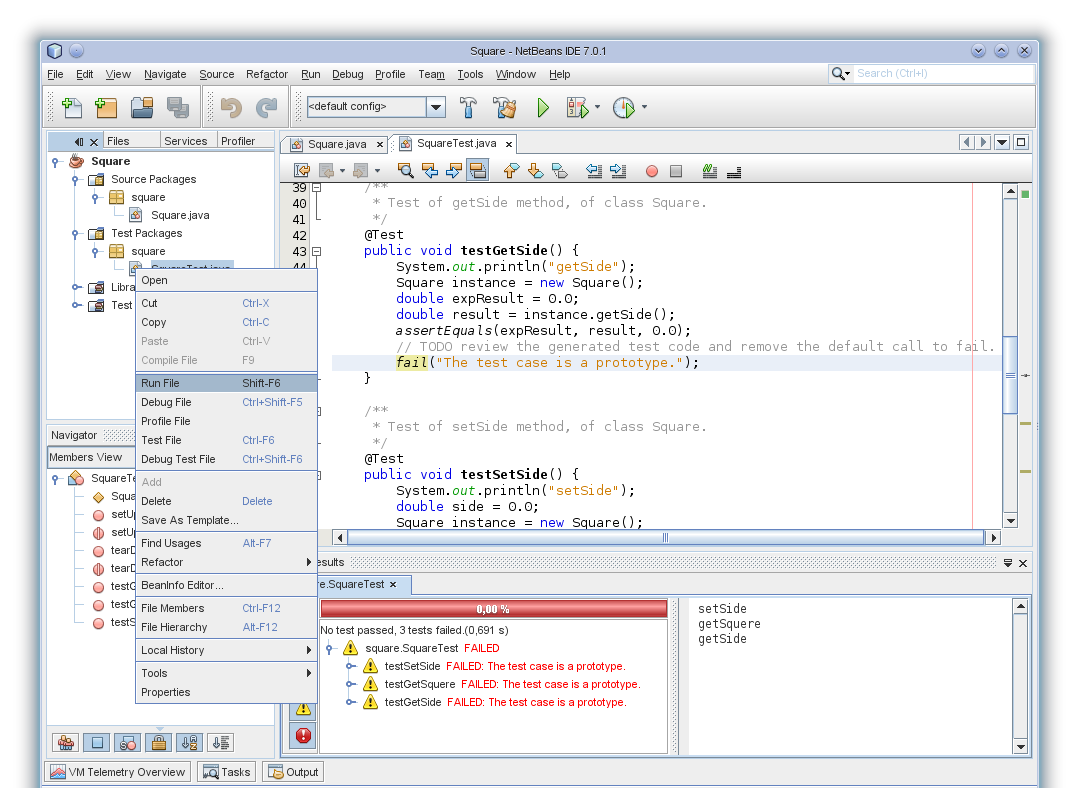Select testGetSquere failed test row
Screen dimensions: 1079x788
click(512, 684)
